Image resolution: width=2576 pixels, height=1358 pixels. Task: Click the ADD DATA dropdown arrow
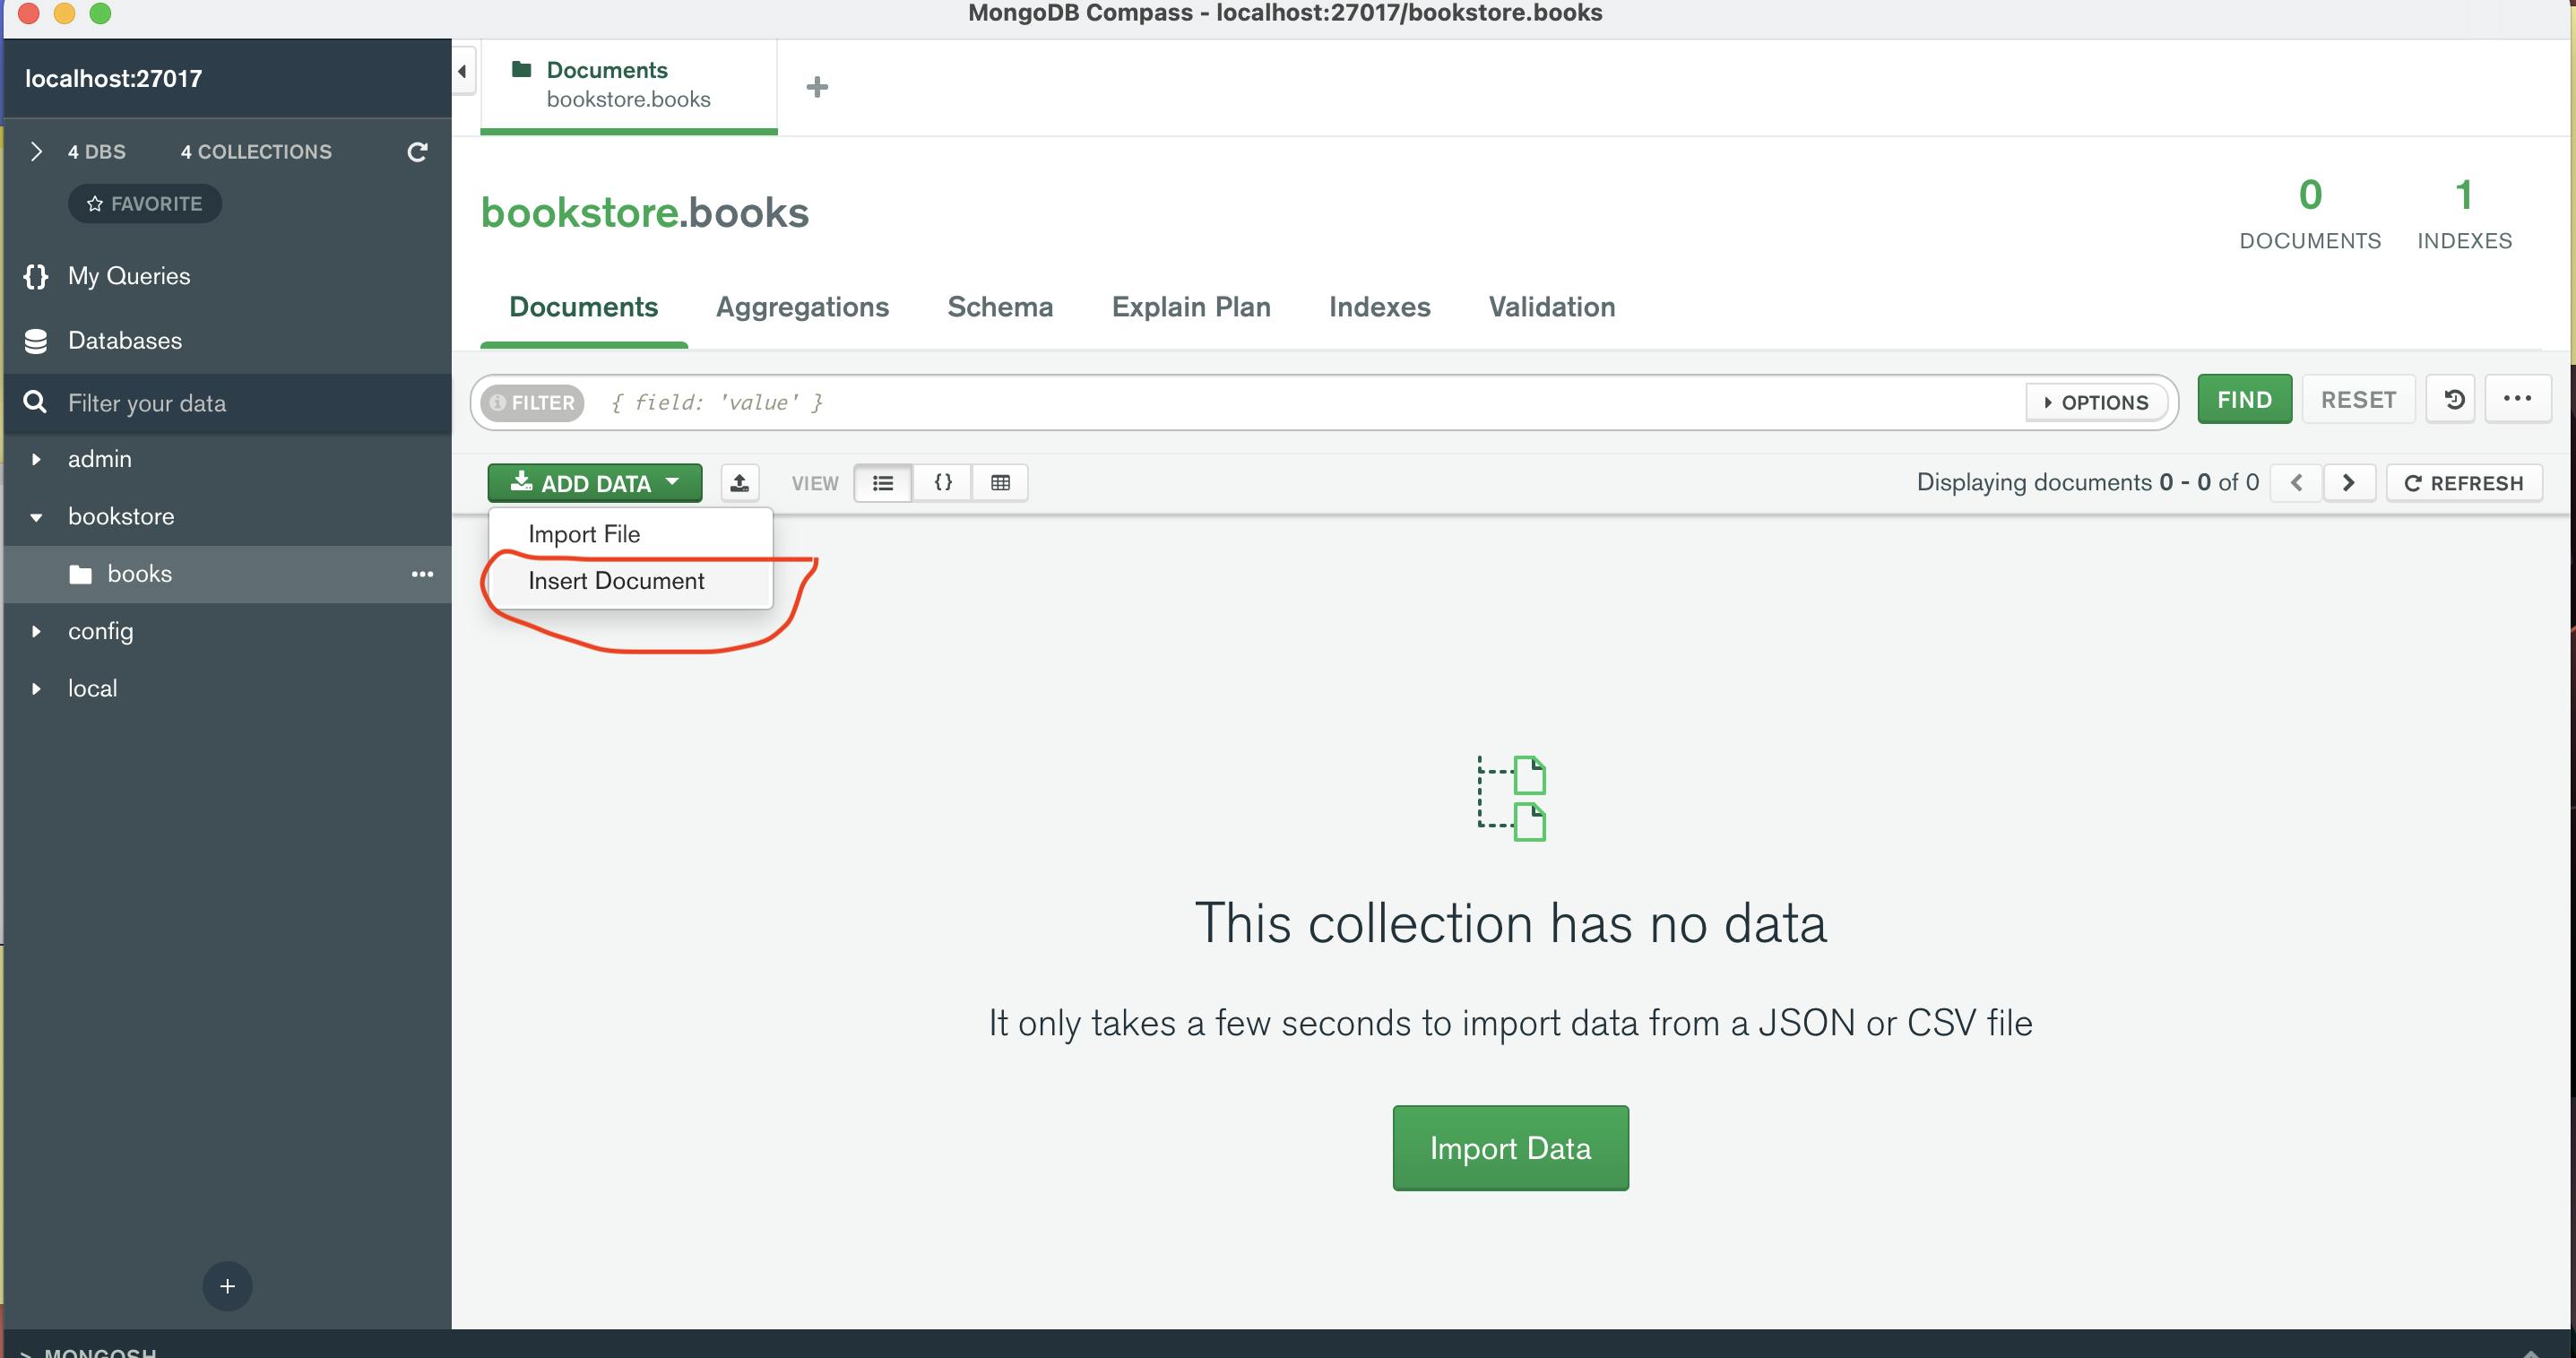point(675,482)
